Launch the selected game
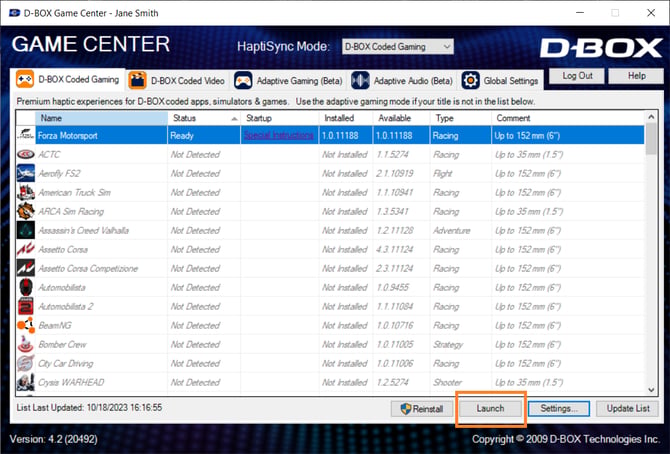The height and width of the screenshot is (454, 670). pyautogui.click(x=490, y=409)
